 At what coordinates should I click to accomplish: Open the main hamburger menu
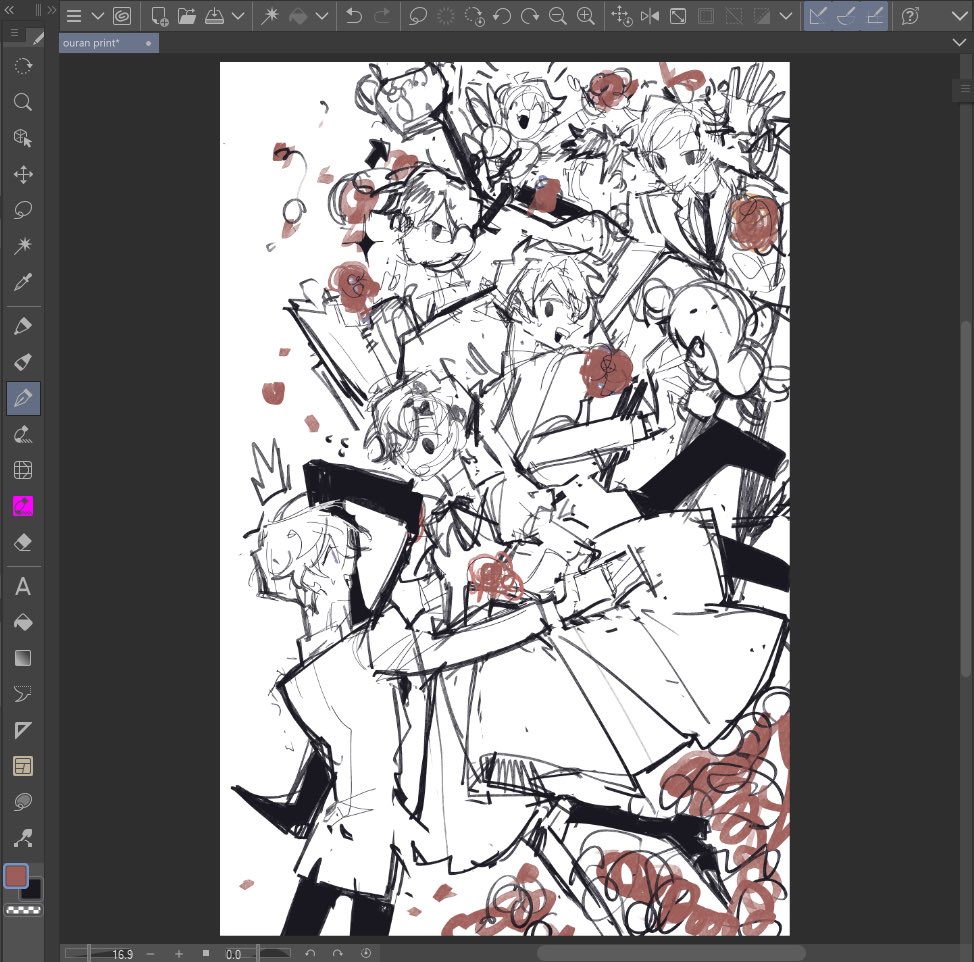[74, 16]
